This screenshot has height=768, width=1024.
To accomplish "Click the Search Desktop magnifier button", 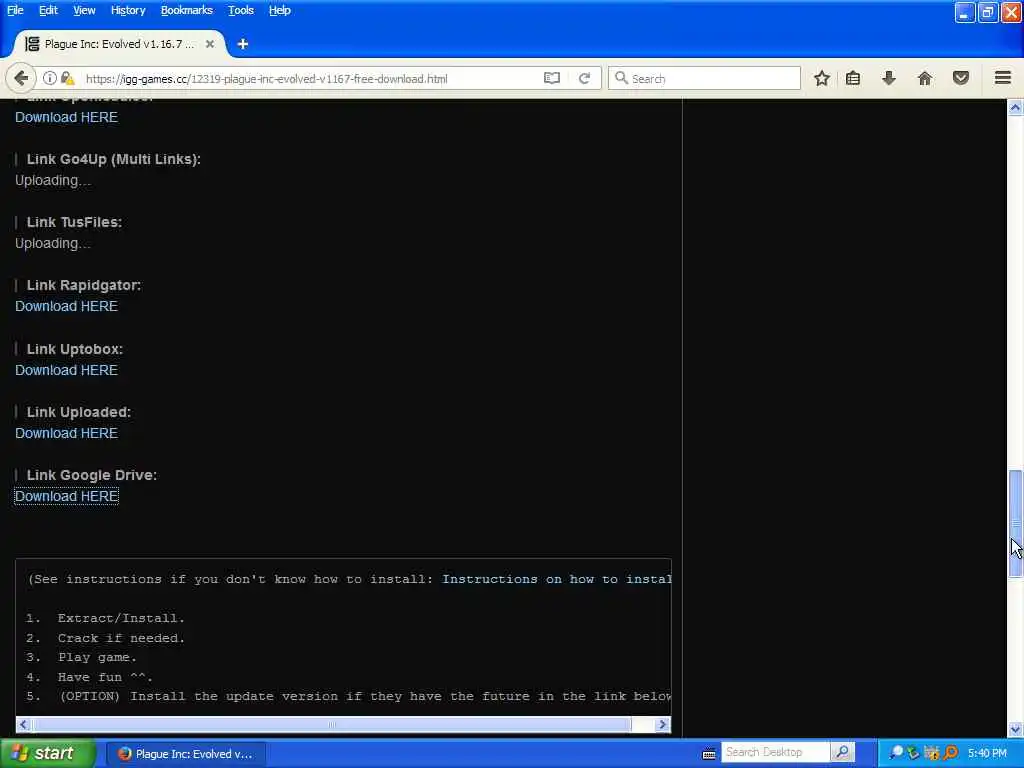I will pos(842,752).
